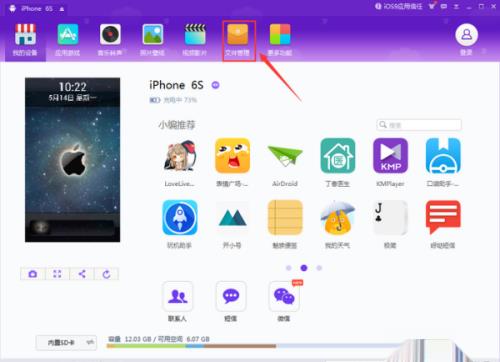This screenshot has height=362, width=500.
Task: Click the share button under phone preview
Action: [x=82, y=274]
